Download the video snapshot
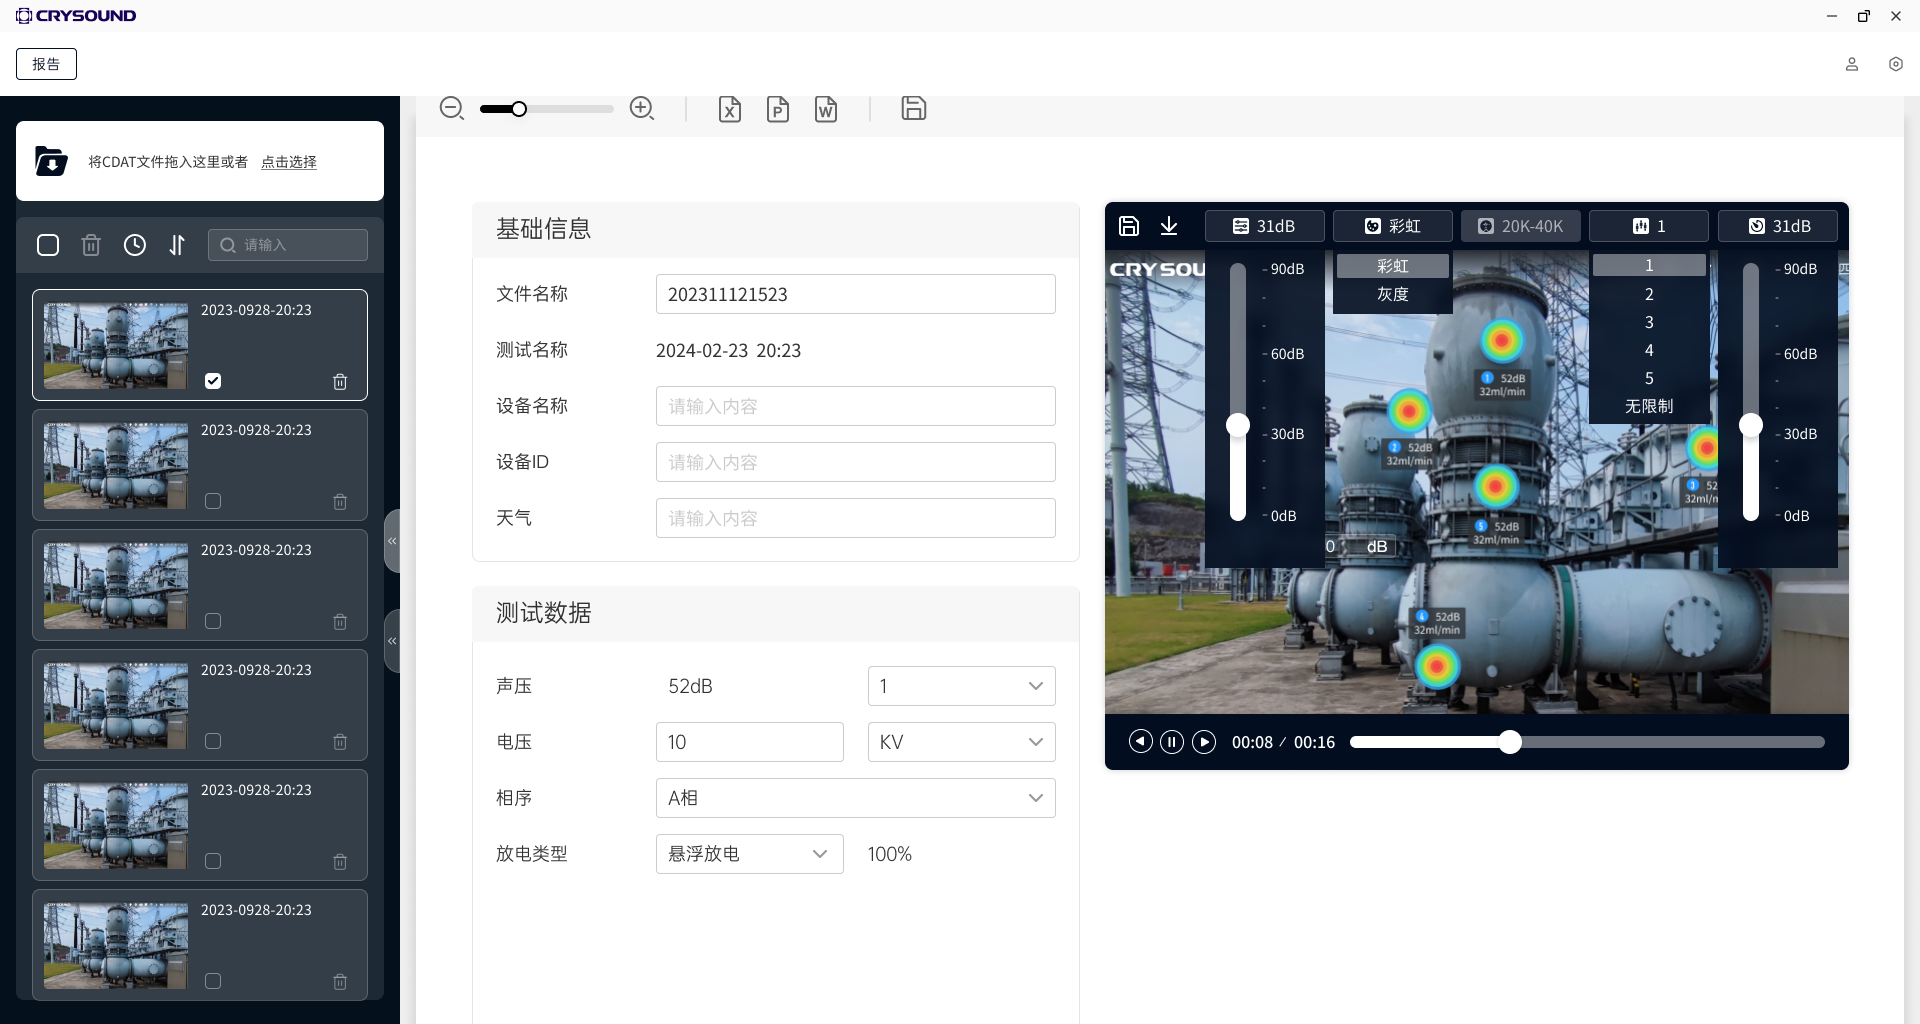The height and width of the screenshot is (1024, 1920). [x=1169, y=226]
